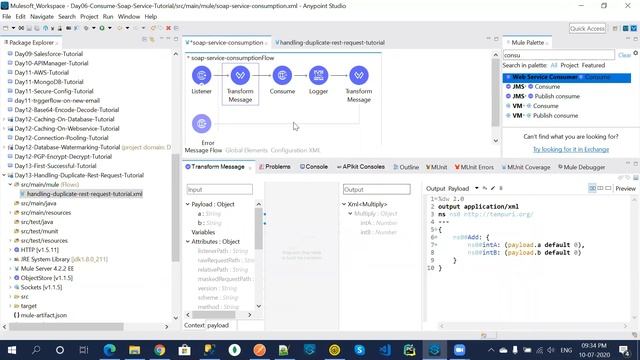Open Visual Studio Code from the taskbar
Image resolution: width=640 pixels, height=360 pixels.
click(384, 350)
